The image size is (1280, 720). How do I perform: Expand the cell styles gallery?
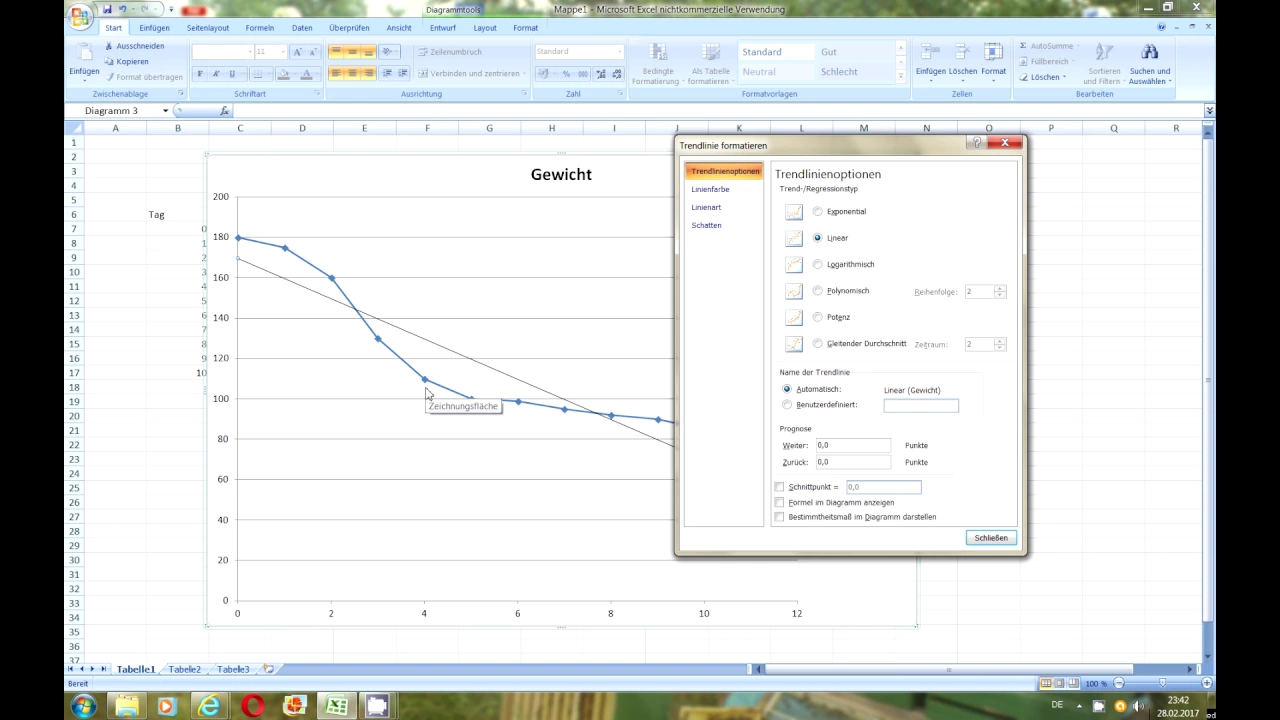[901, 78]
